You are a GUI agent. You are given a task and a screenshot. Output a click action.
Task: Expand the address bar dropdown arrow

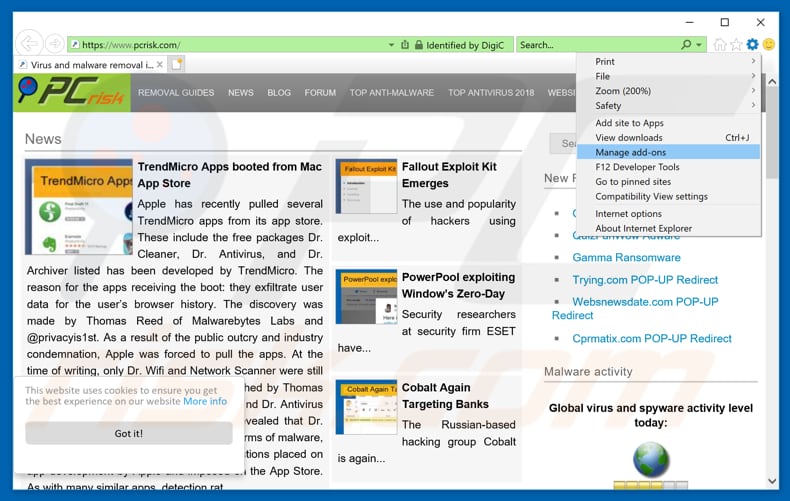click(x=391, y=45)
